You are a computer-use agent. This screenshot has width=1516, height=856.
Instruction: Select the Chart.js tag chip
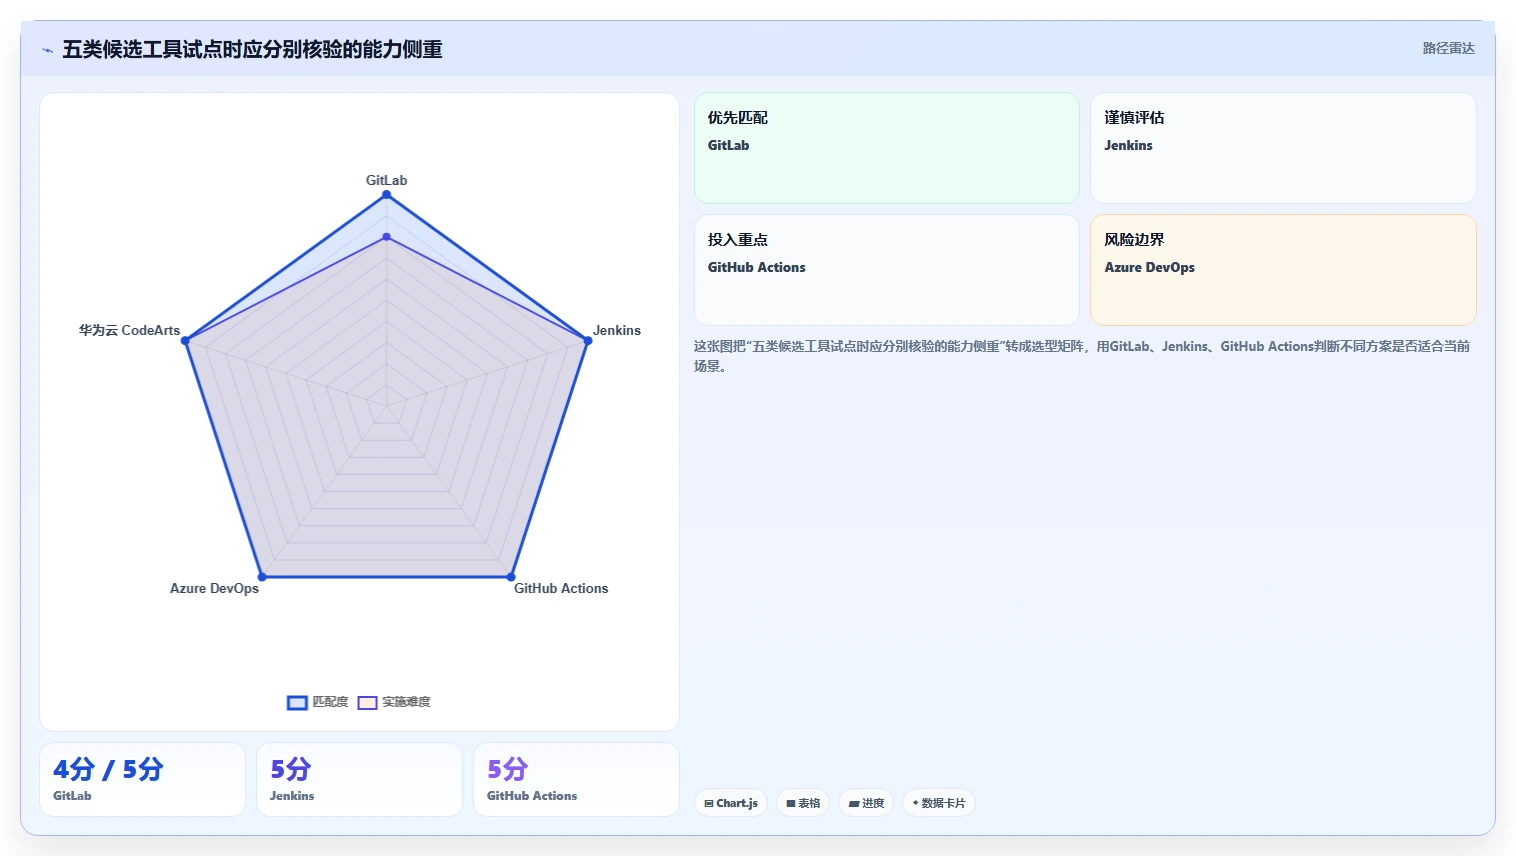pos(731,803)
